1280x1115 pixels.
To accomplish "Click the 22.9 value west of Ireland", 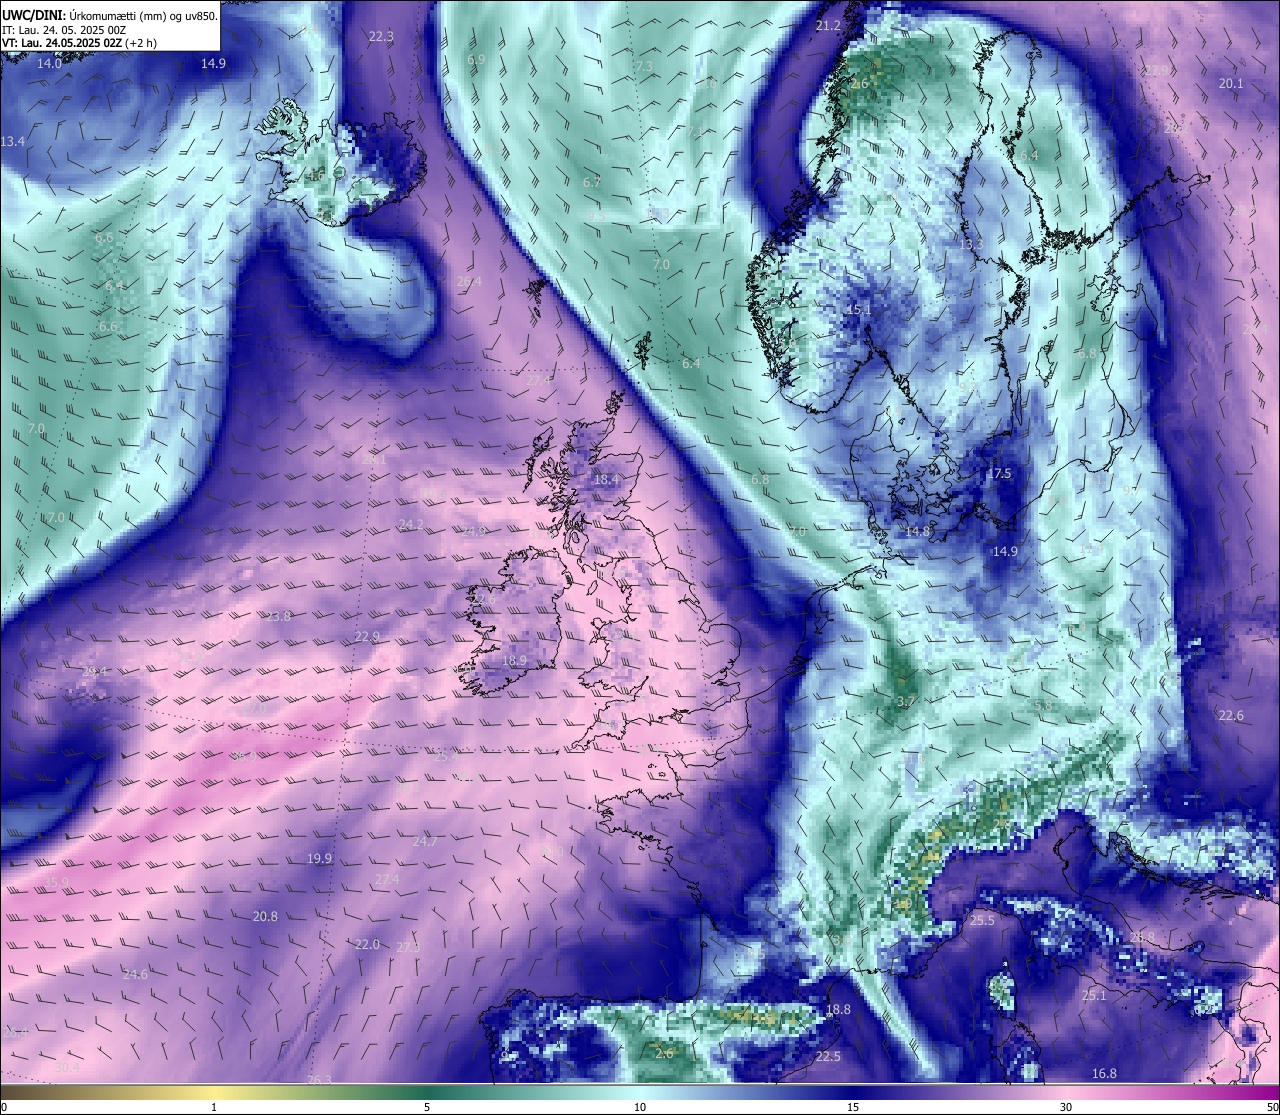I will tap(367, 637).
